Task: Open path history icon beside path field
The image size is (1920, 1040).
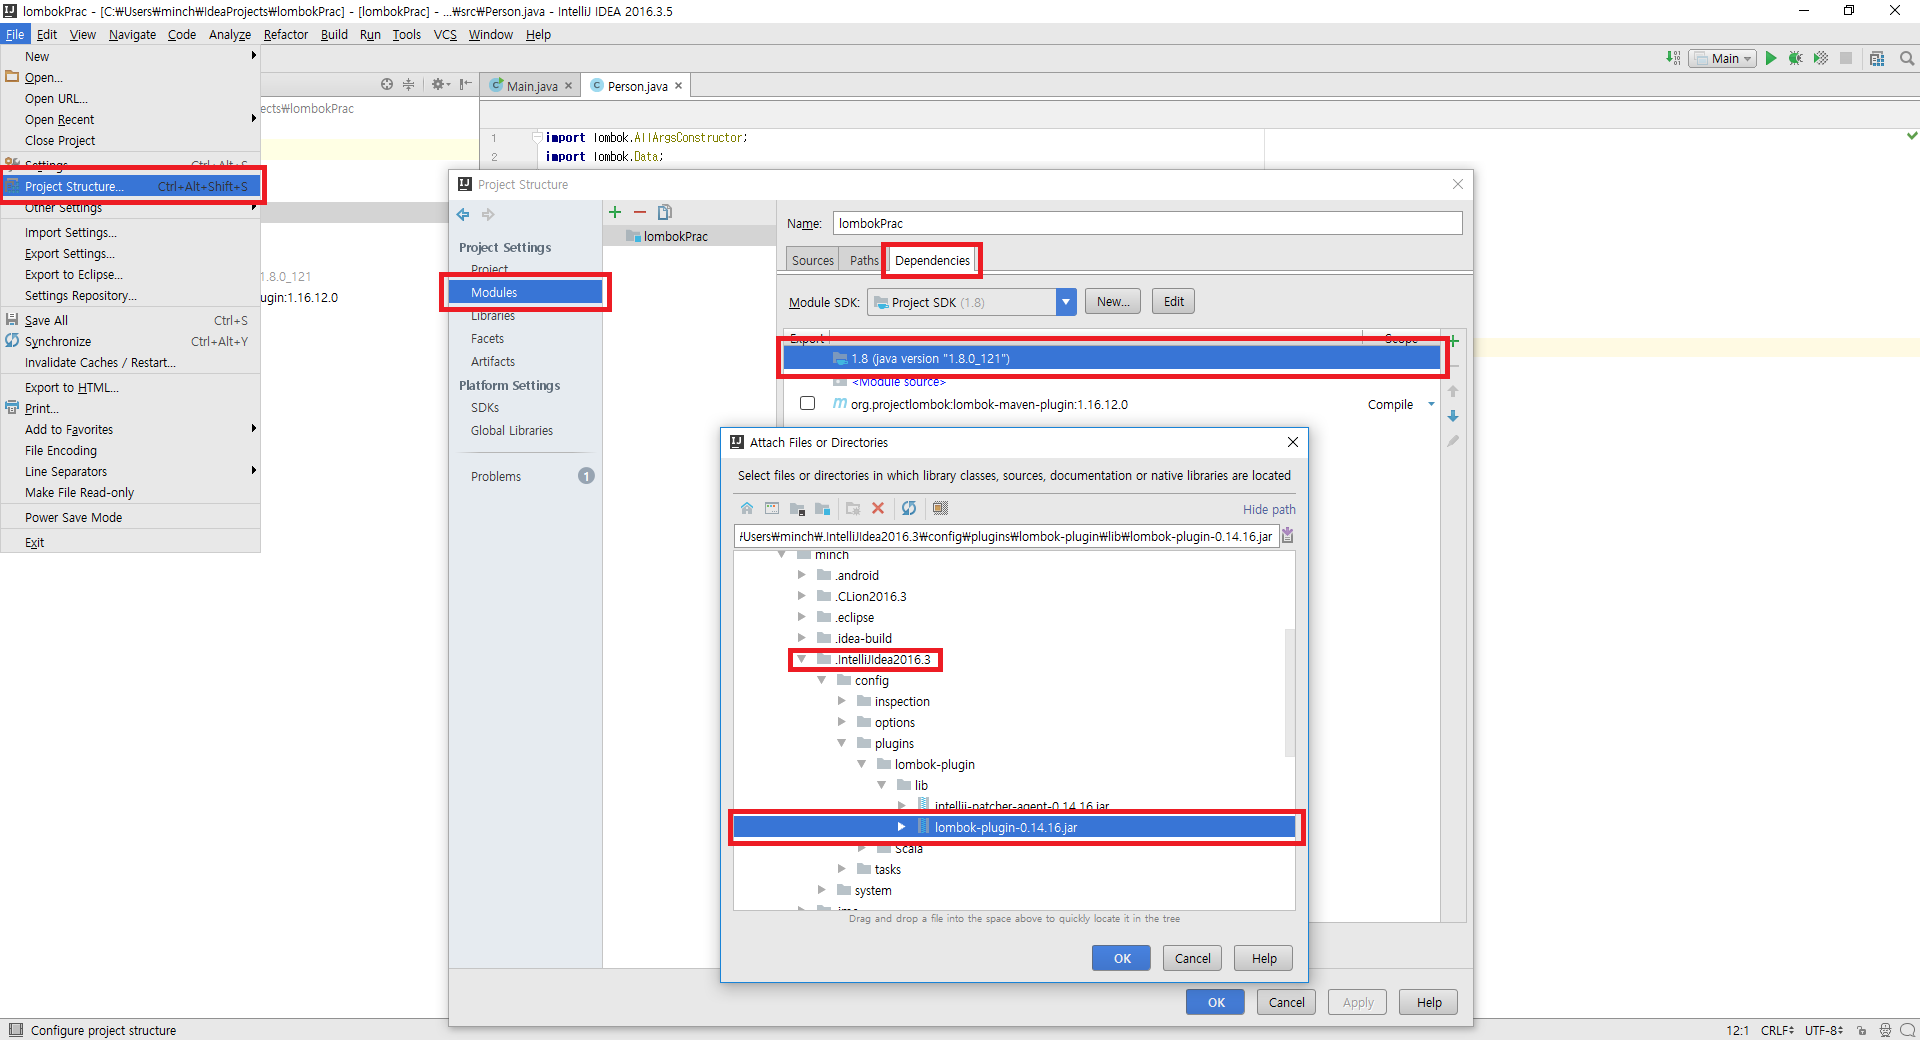Action: (1288, 536)
